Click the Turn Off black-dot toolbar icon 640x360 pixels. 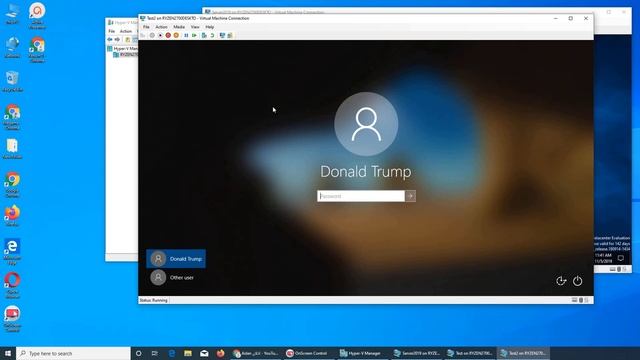(160, 36)
